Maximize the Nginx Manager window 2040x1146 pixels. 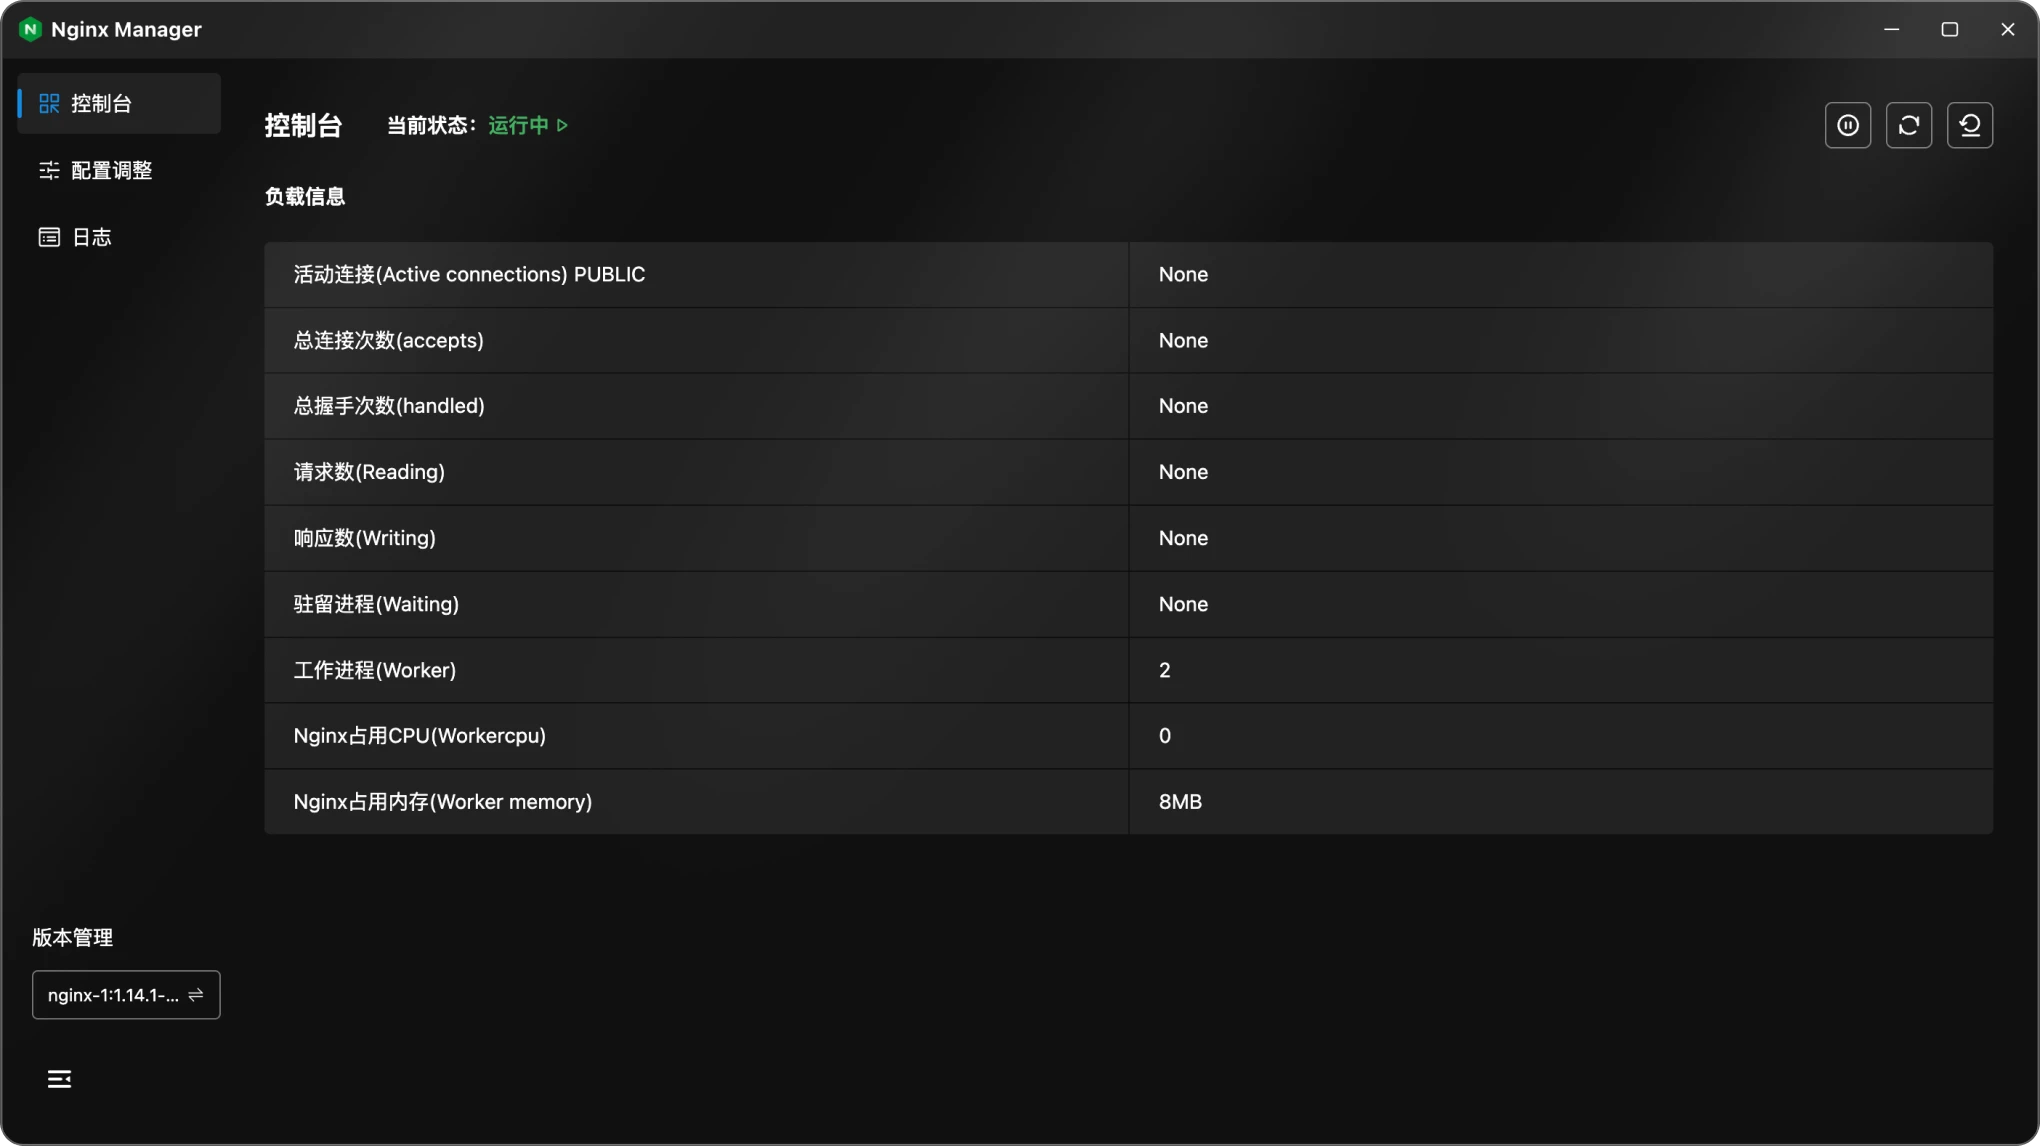point(1949,29)
